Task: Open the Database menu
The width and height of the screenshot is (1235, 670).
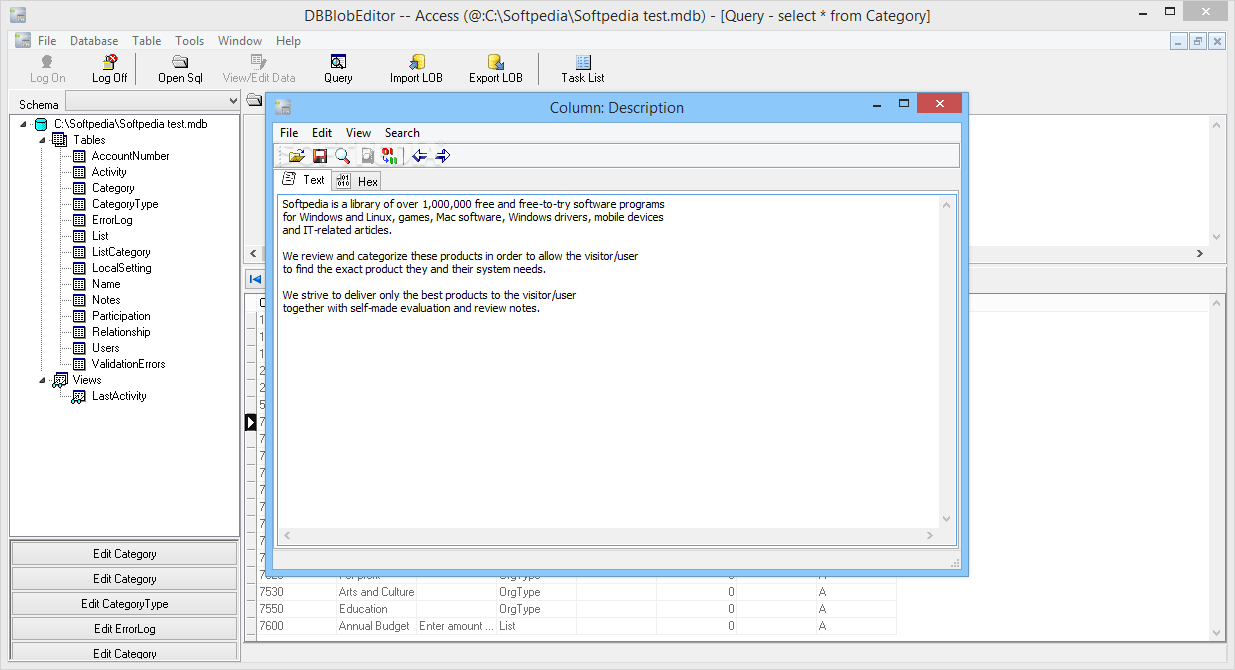Action: pyautogui.click(x=94, y=41)
